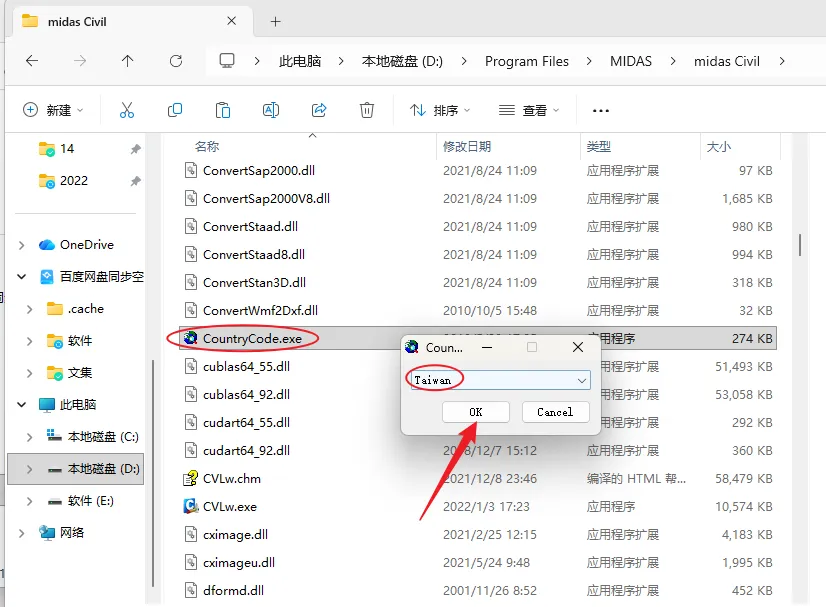Expand the 网络 network node

[22, 533]
